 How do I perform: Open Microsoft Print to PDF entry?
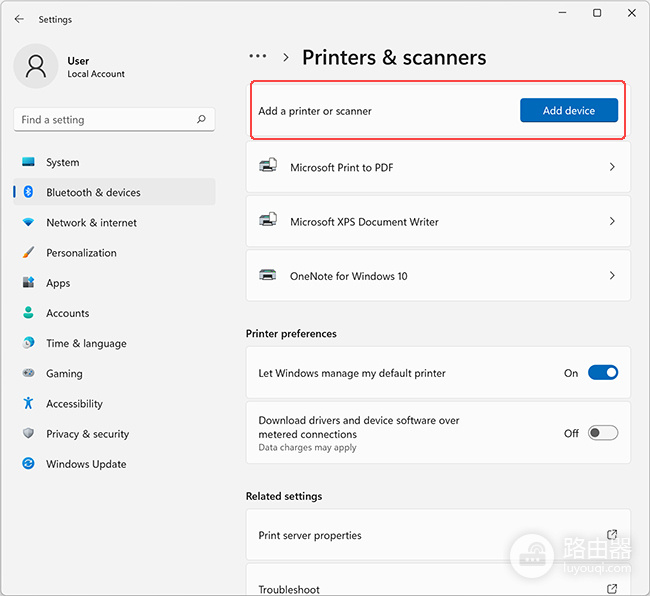point(438,167)
